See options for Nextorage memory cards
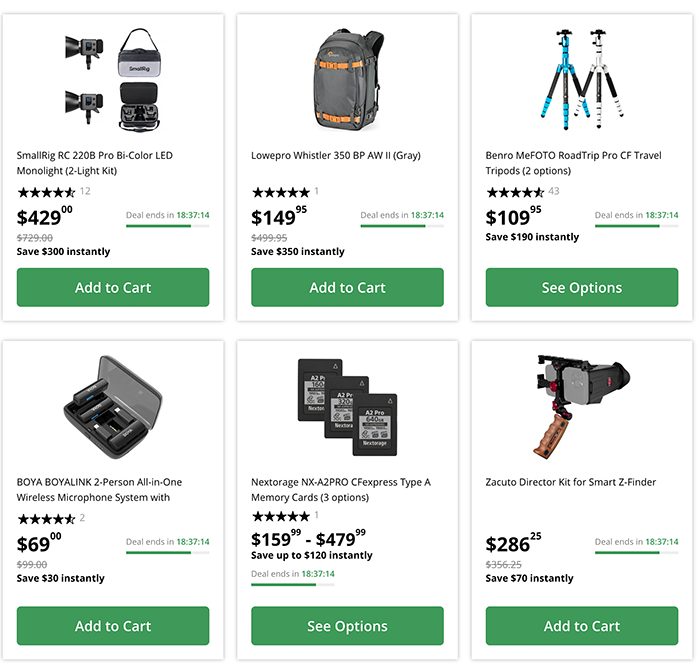This screenshot has height=668, width=700. (347, 626)
